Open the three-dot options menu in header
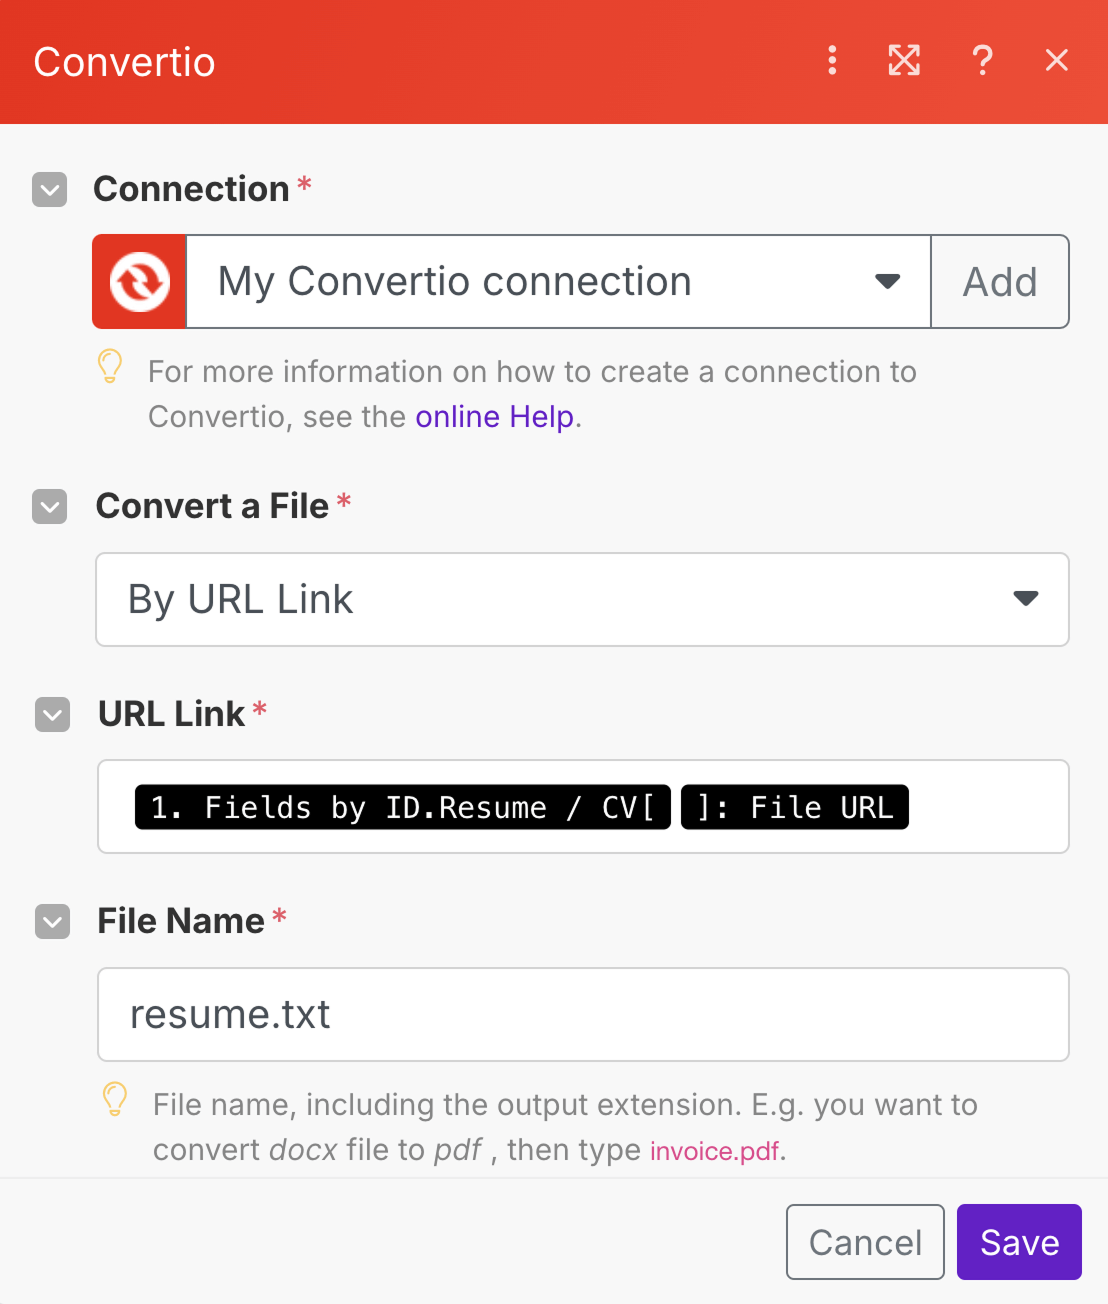This screenshot has height=1304, width=1108. [x=832, y=61]
